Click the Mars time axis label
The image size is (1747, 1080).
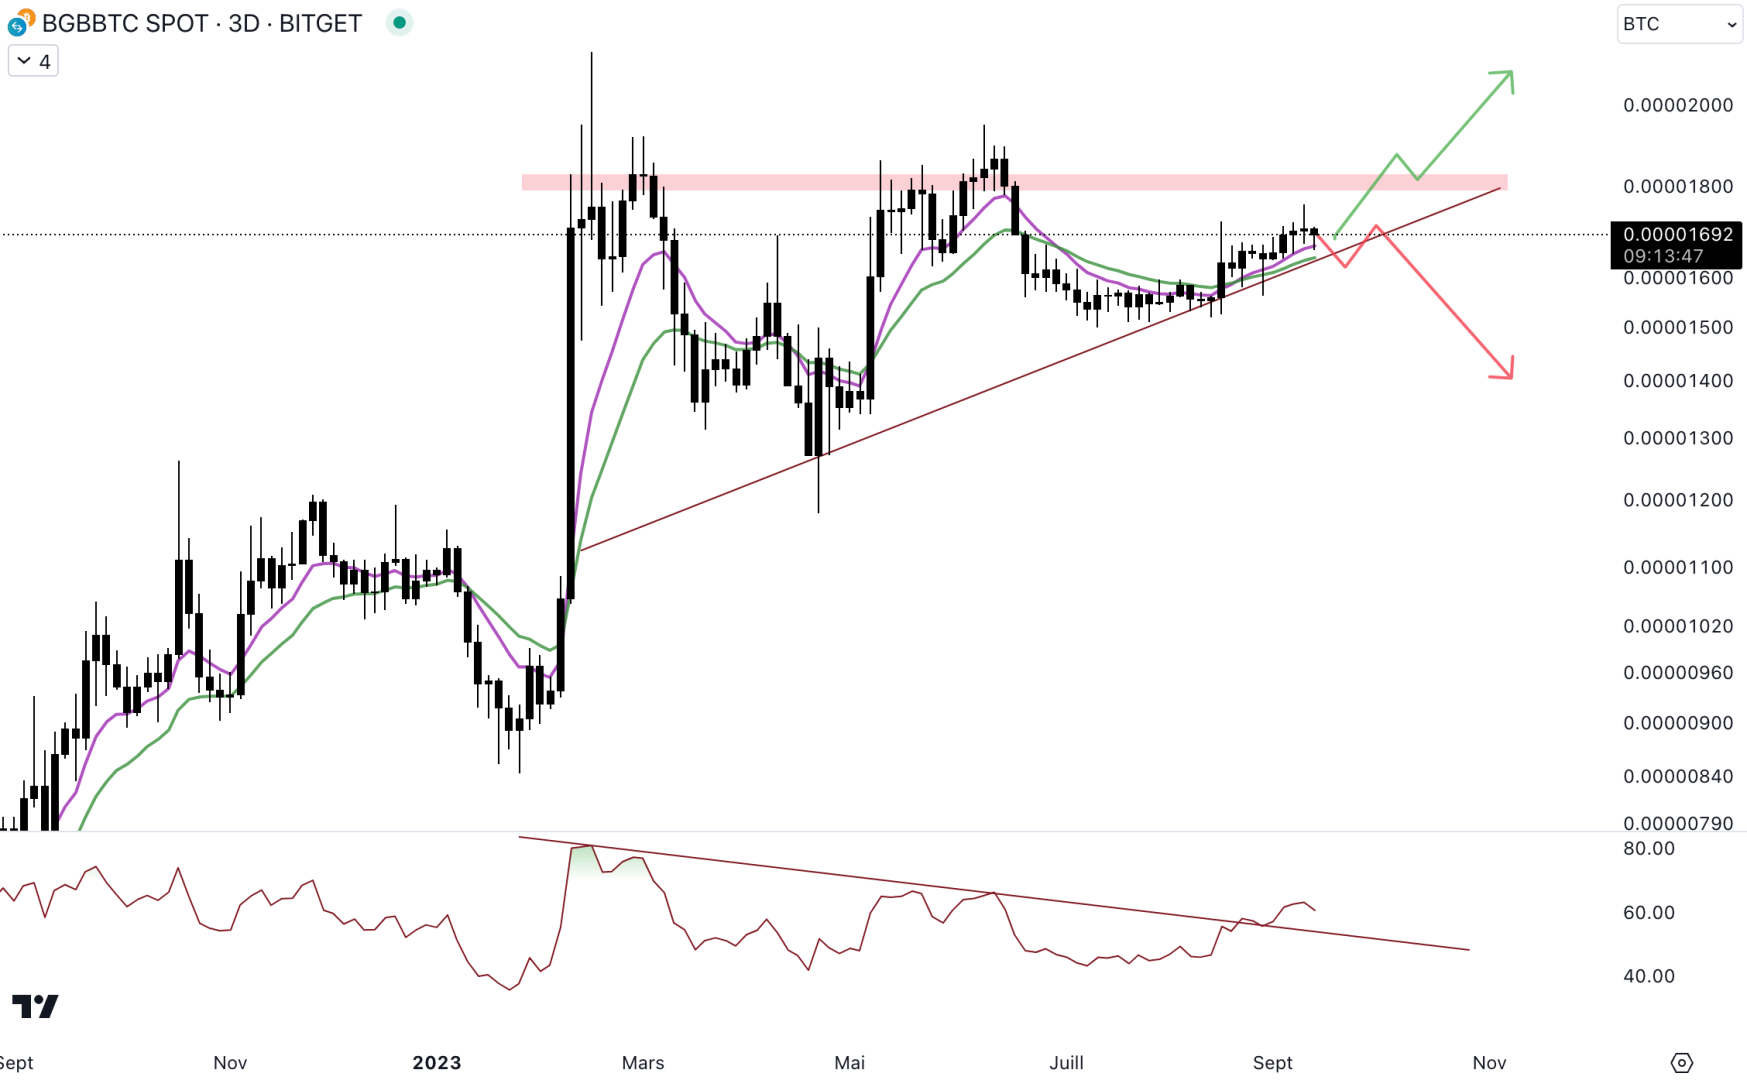[643, 1063]
